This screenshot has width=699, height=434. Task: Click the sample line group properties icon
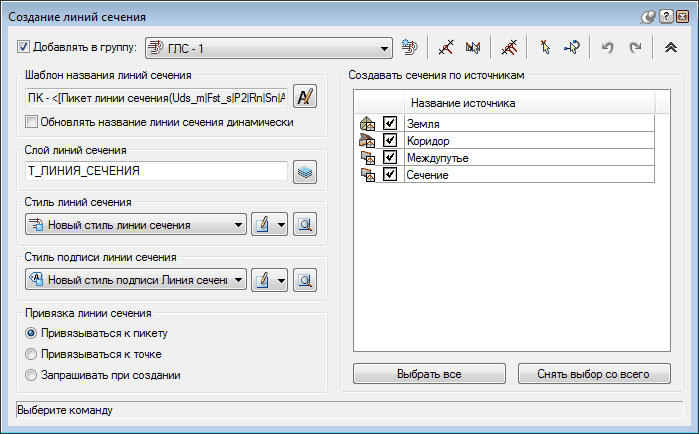(x=408, y=47)
